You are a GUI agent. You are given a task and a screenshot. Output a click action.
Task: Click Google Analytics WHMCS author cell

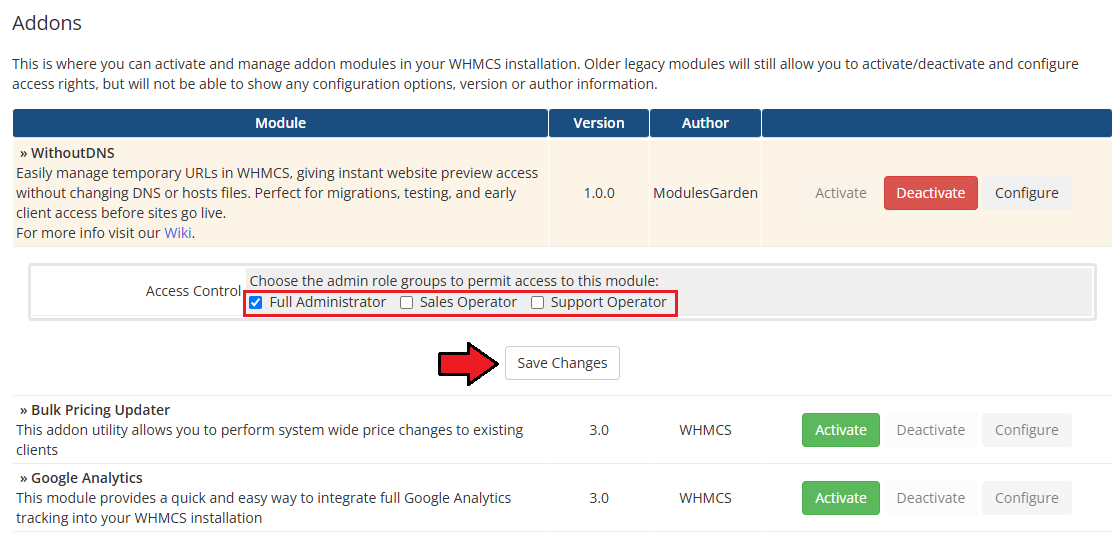(x=705, y=498)
